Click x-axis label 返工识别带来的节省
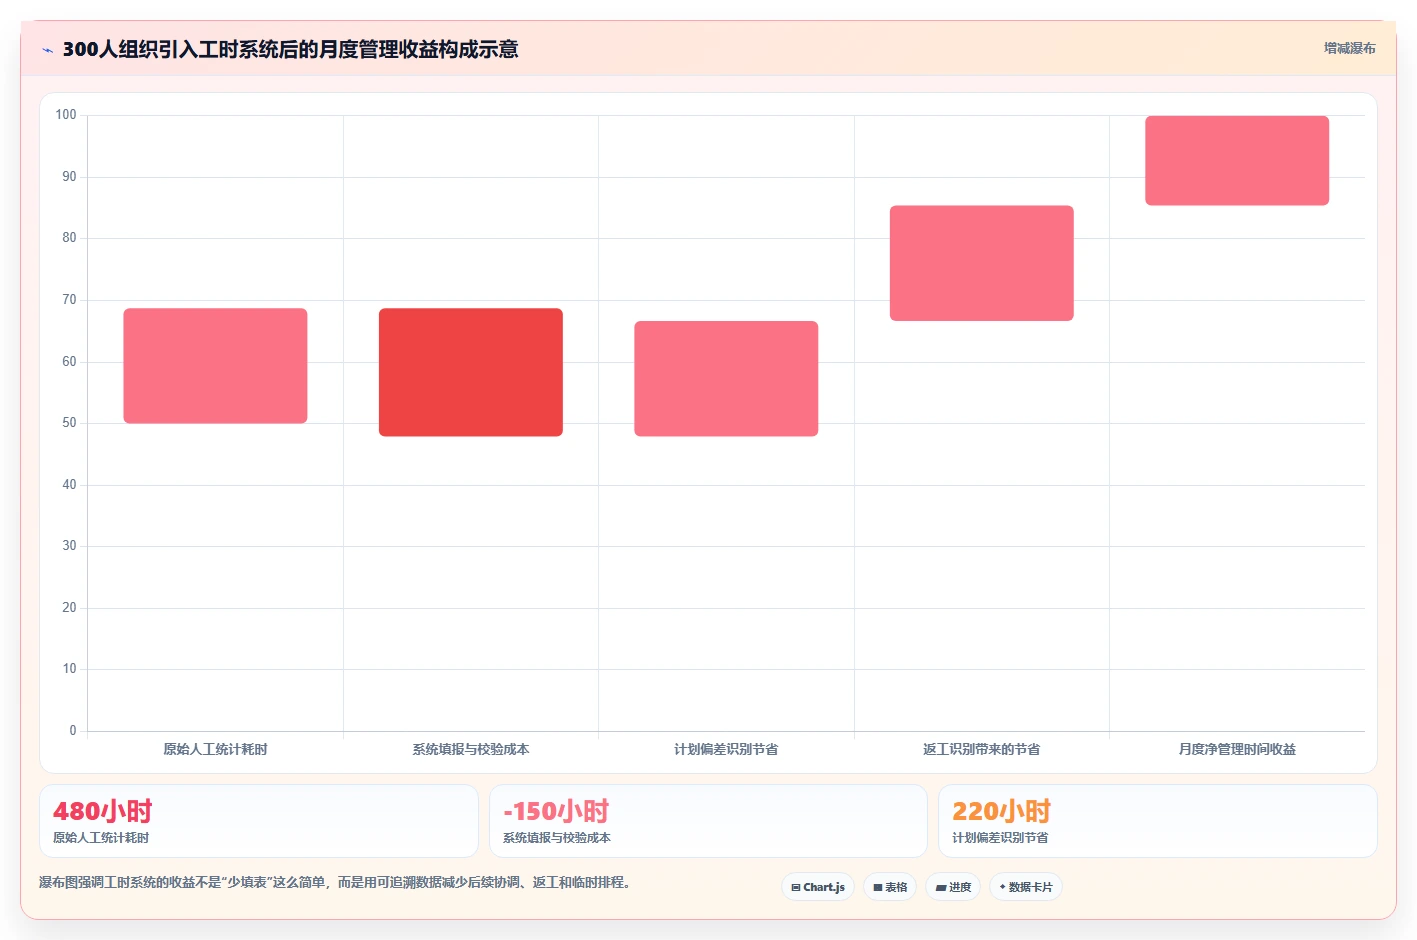The width and height of the screenshot is (1417, 940). [982, 749]
